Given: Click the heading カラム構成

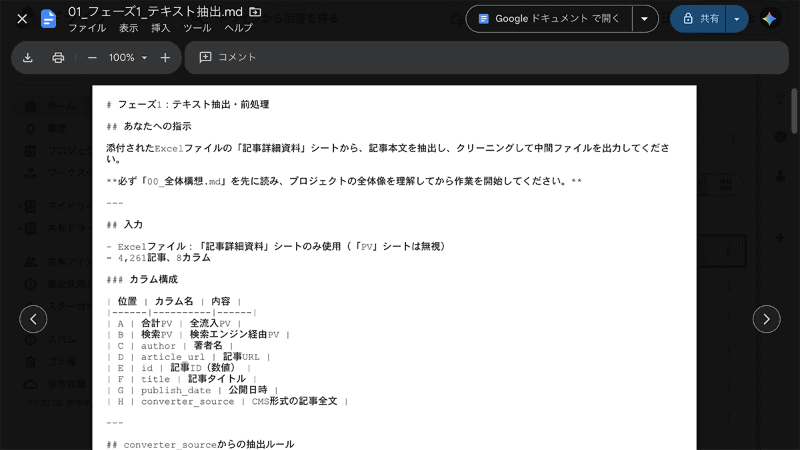Looking at the screenshot, I should pyautogui.click(x=154, y=280).
